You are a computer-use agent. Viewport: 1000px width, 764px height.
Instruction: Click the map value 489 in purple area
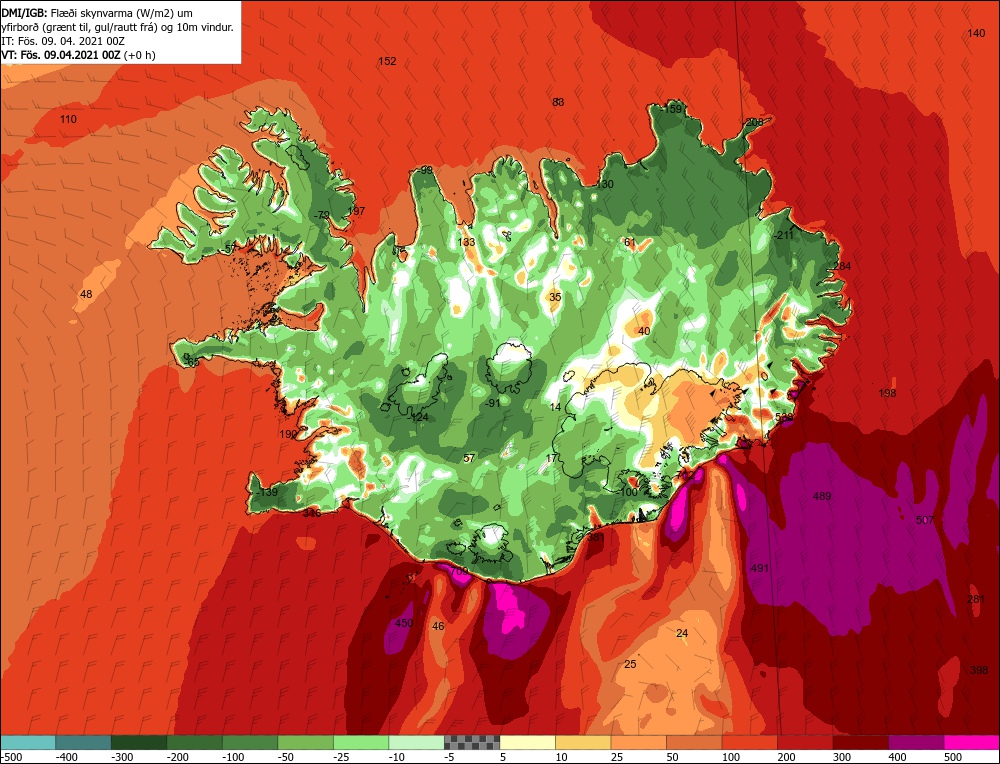[822, 496]
